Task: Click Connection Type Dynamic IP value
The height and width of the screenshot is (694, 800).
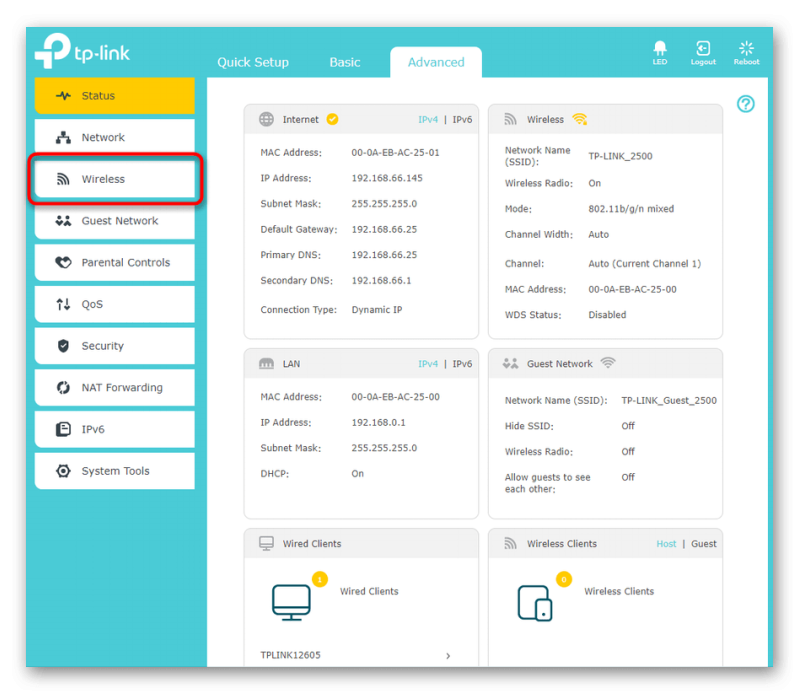Action: pyautogui.click(x=377, y=310)
